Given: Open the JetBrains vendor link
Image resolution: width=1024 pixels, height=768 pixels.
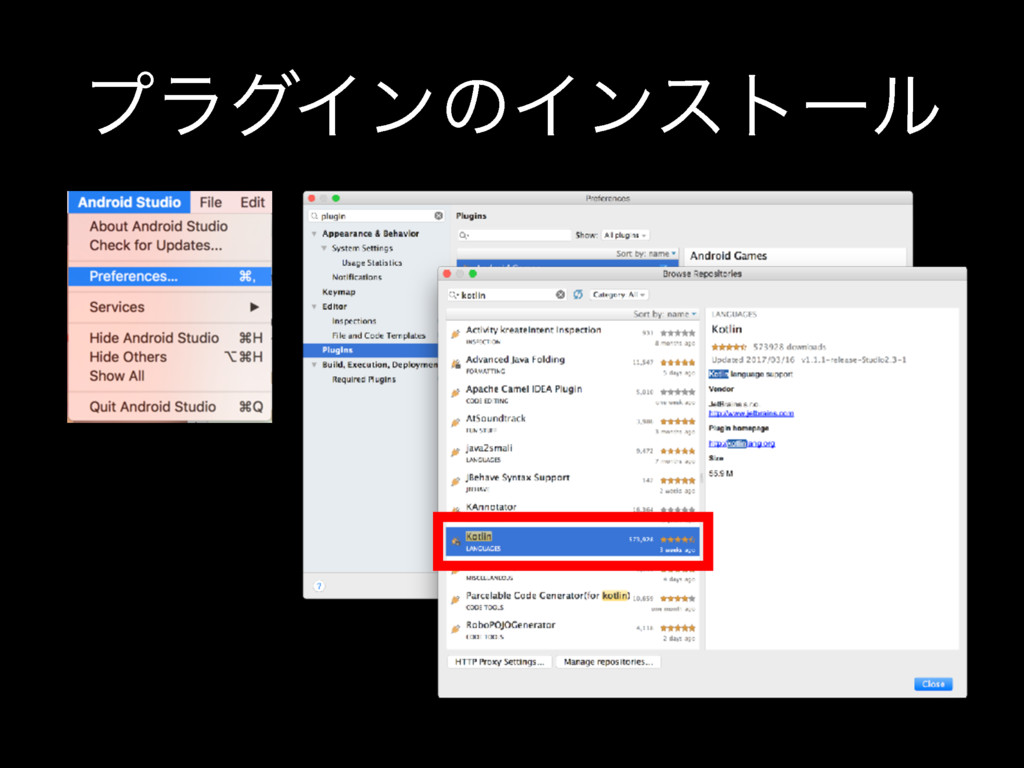Looking at the screenshot, I should click(751, 413).
